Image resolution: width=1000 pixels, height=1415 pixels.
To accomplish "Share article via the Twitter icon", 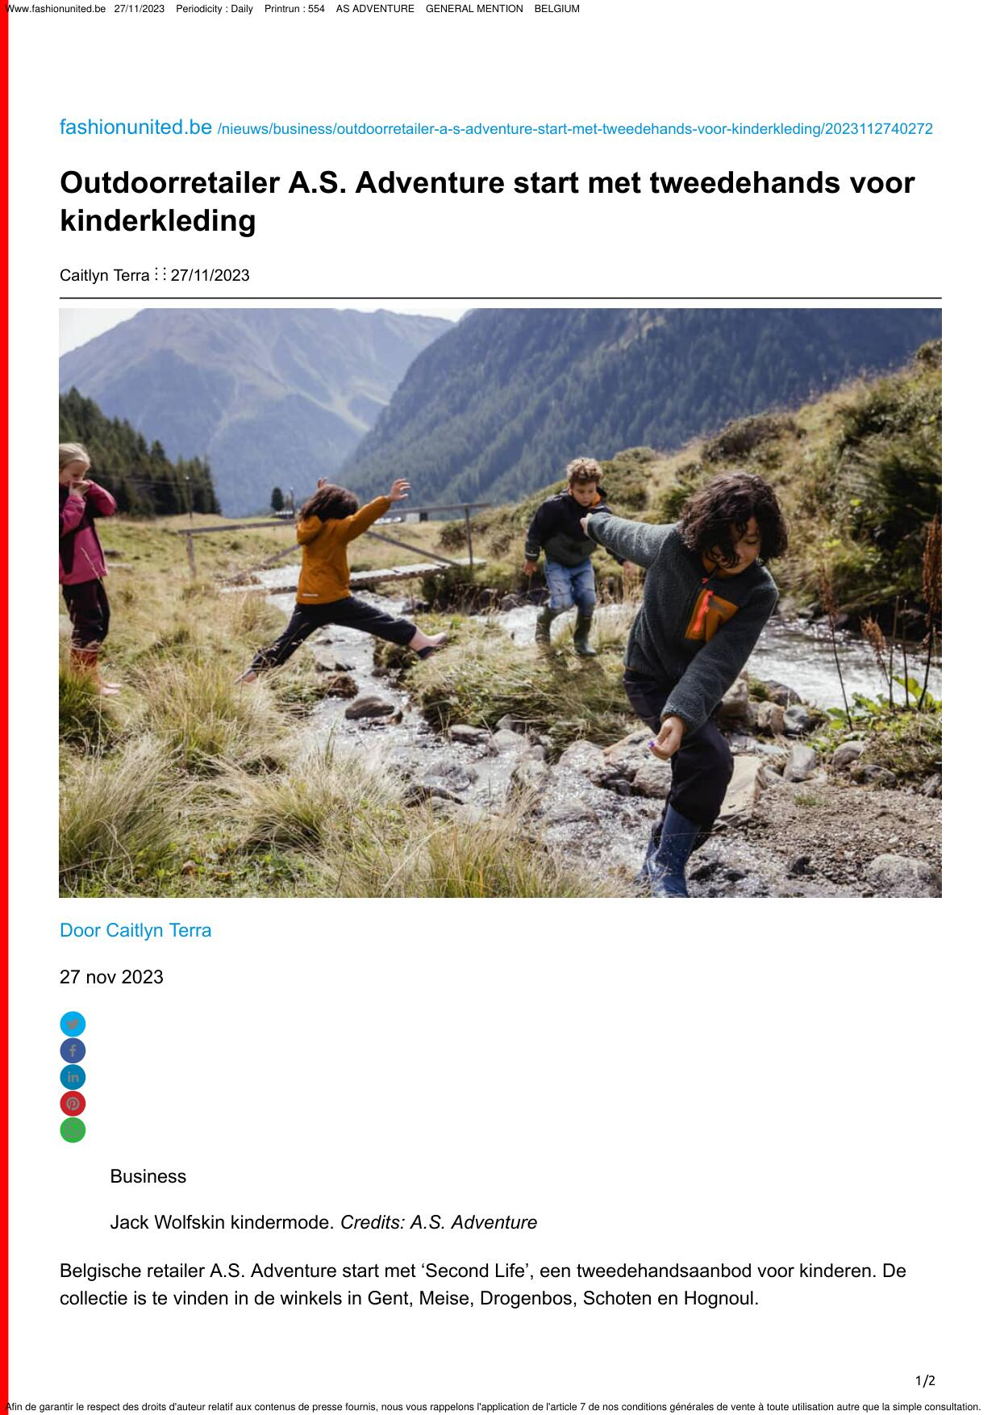I will point(73,1024).
